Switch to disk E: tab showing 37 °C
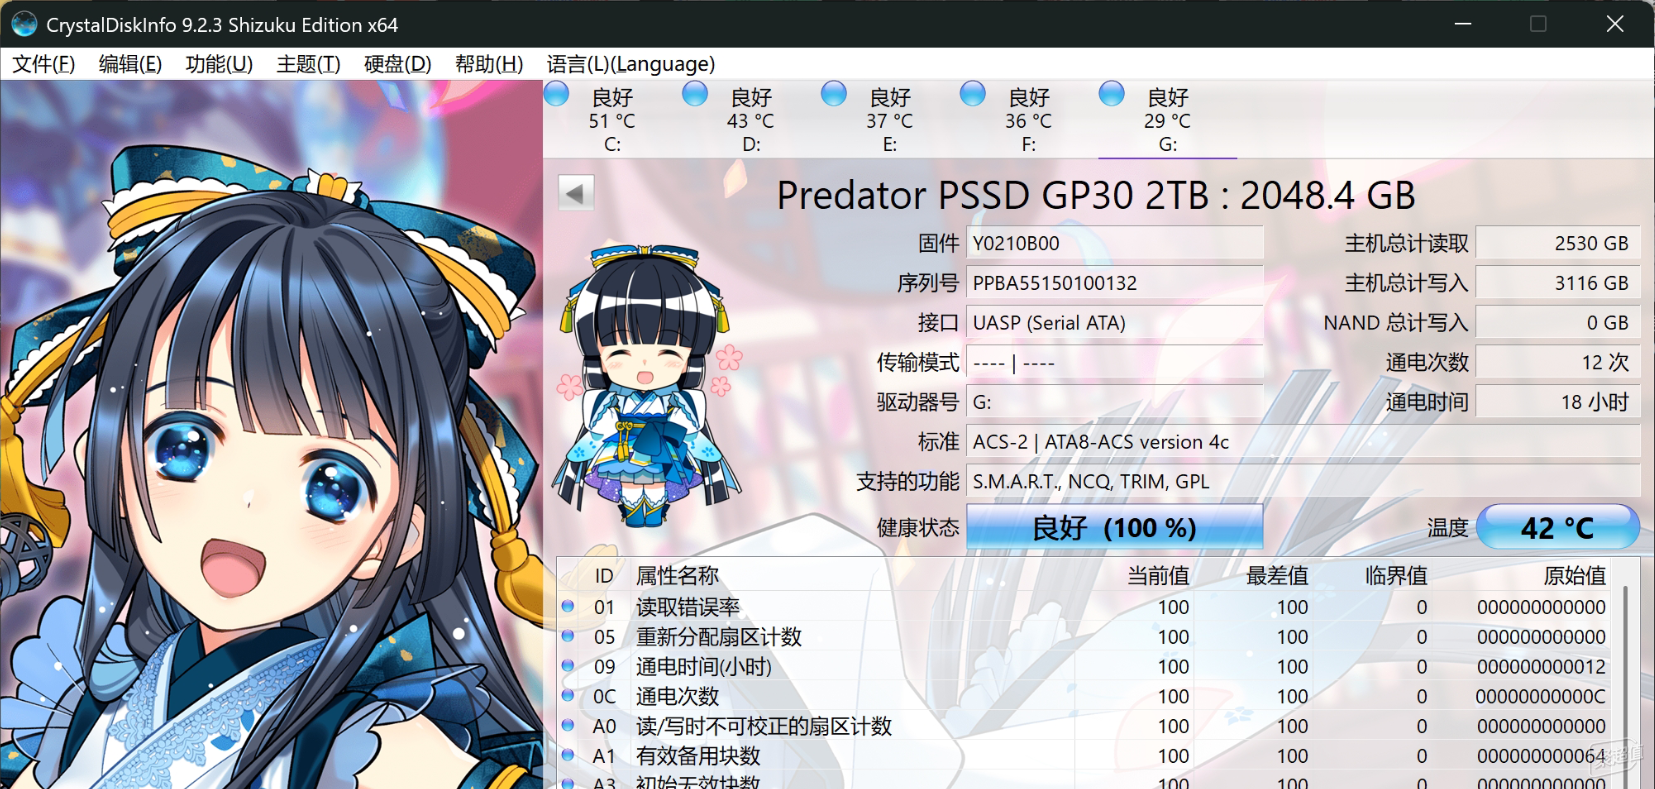This screenshot has width=1655, height=789. [x=890, y=120]
